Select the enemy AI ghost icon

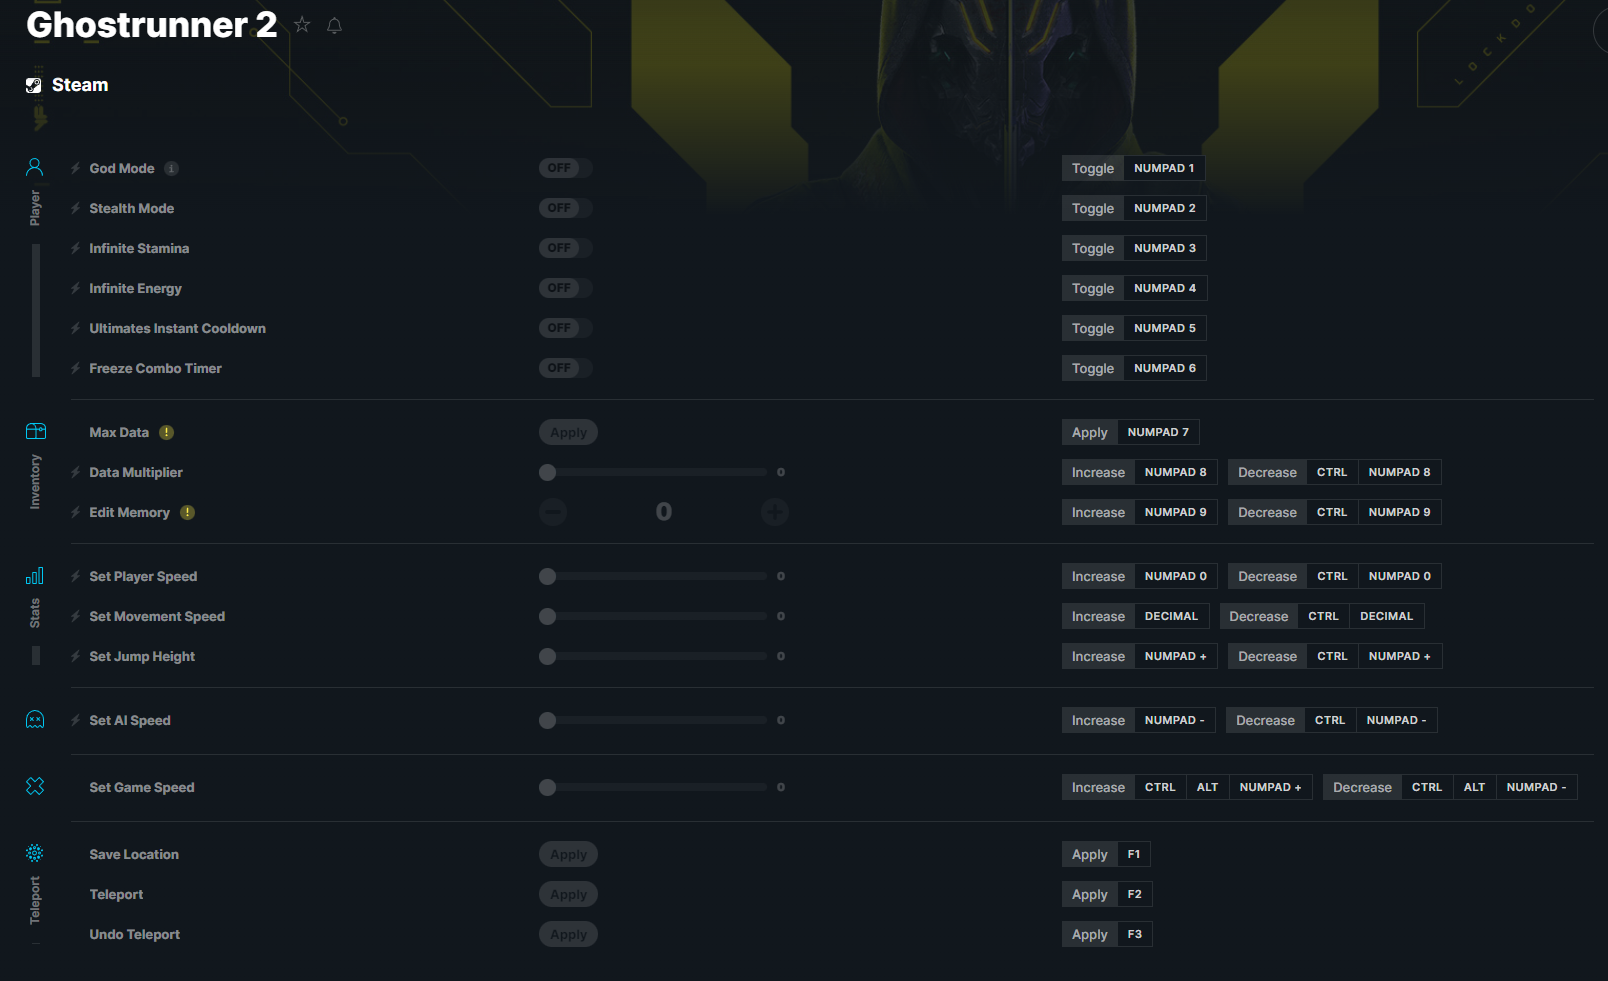click(35, 719)
